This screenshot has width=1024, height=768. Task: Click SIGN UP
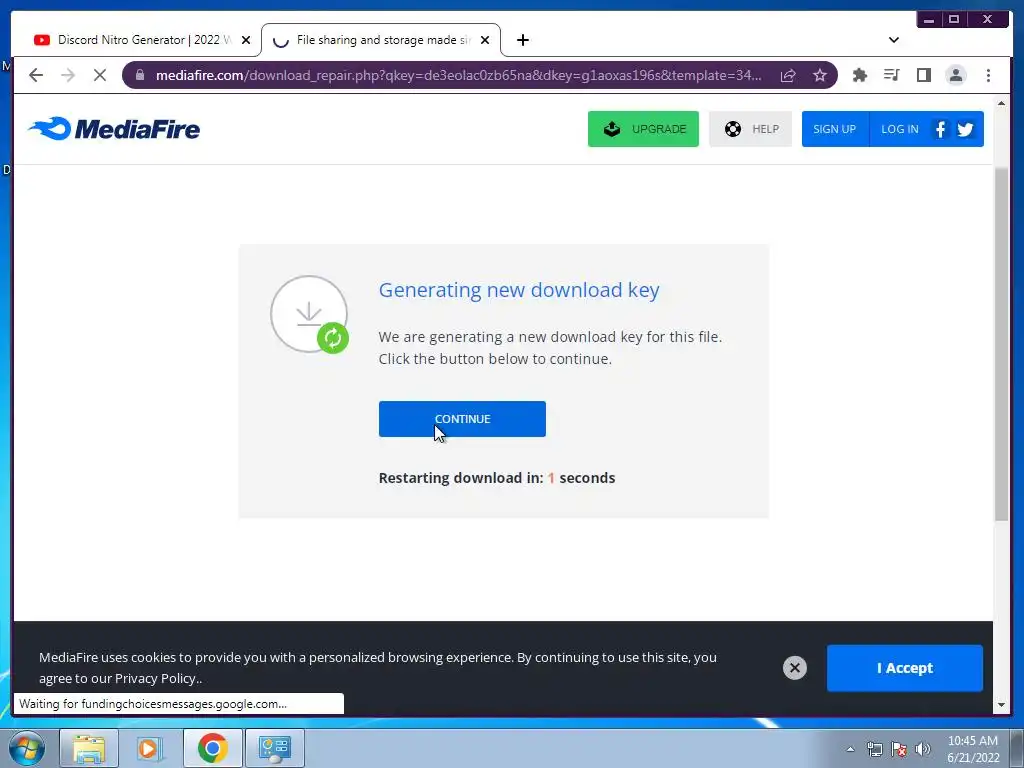[x=835, y=129]
